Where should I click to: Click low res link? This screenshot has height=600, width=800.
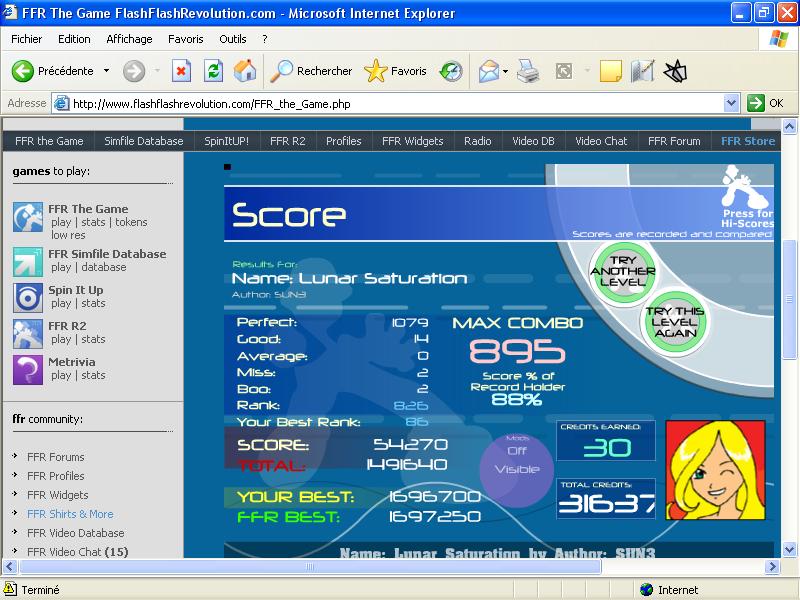pyautogui.click(x=68, y=235)
